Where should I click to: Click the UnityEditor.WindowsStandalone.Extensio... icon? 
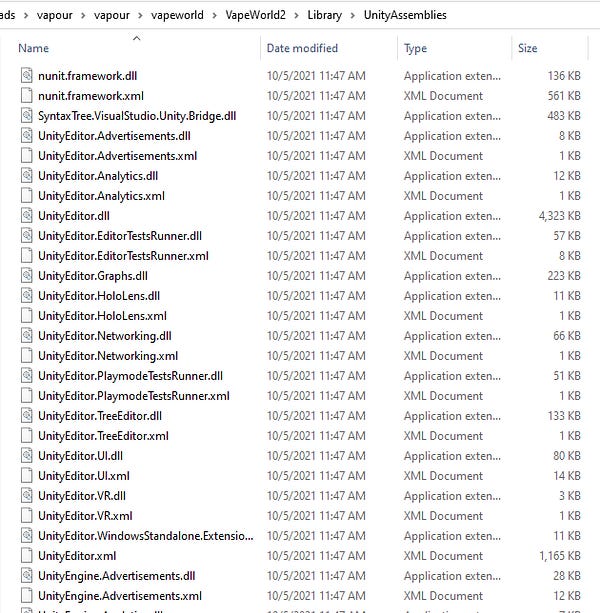(x=27, y=536)
